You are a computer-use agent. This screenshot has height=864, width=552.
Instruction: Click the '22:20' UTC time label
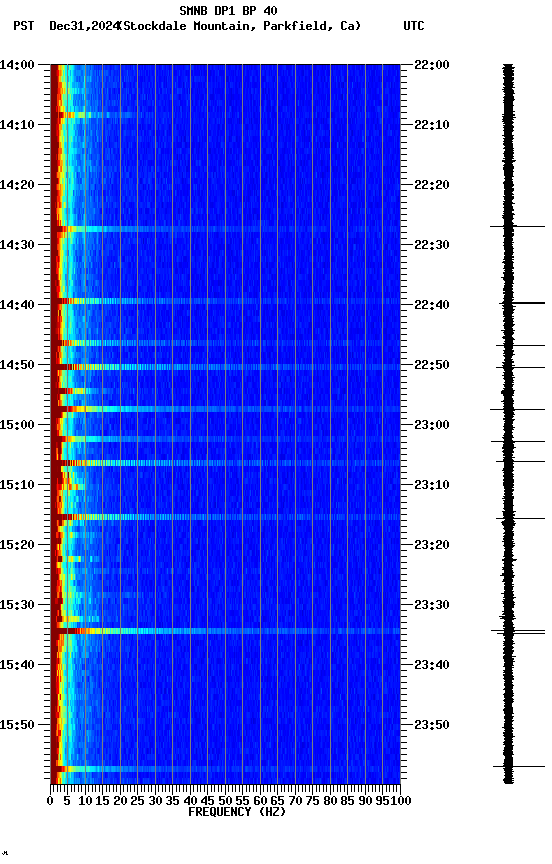coord(432,185)
